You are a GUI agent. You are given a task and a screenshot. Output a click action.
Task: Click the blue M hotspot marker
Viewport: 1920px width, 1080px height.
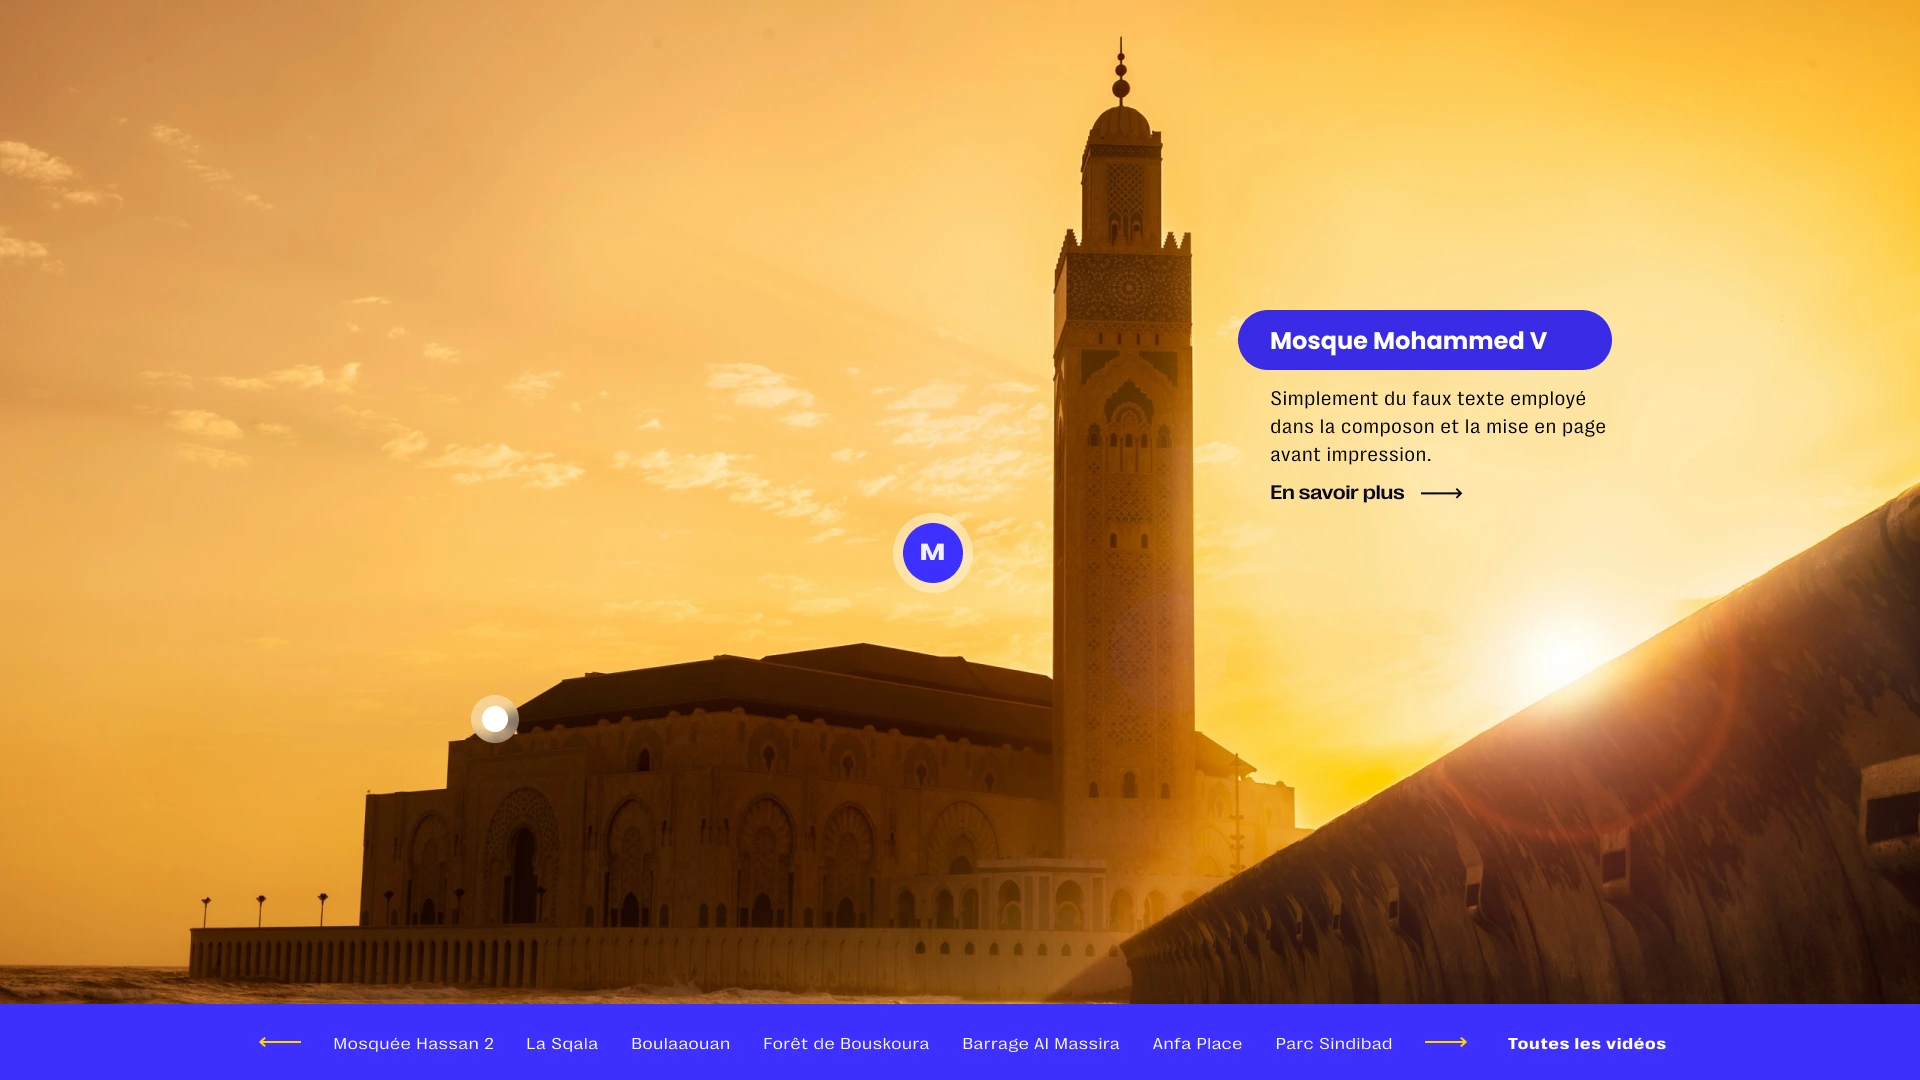coord(932,553)
